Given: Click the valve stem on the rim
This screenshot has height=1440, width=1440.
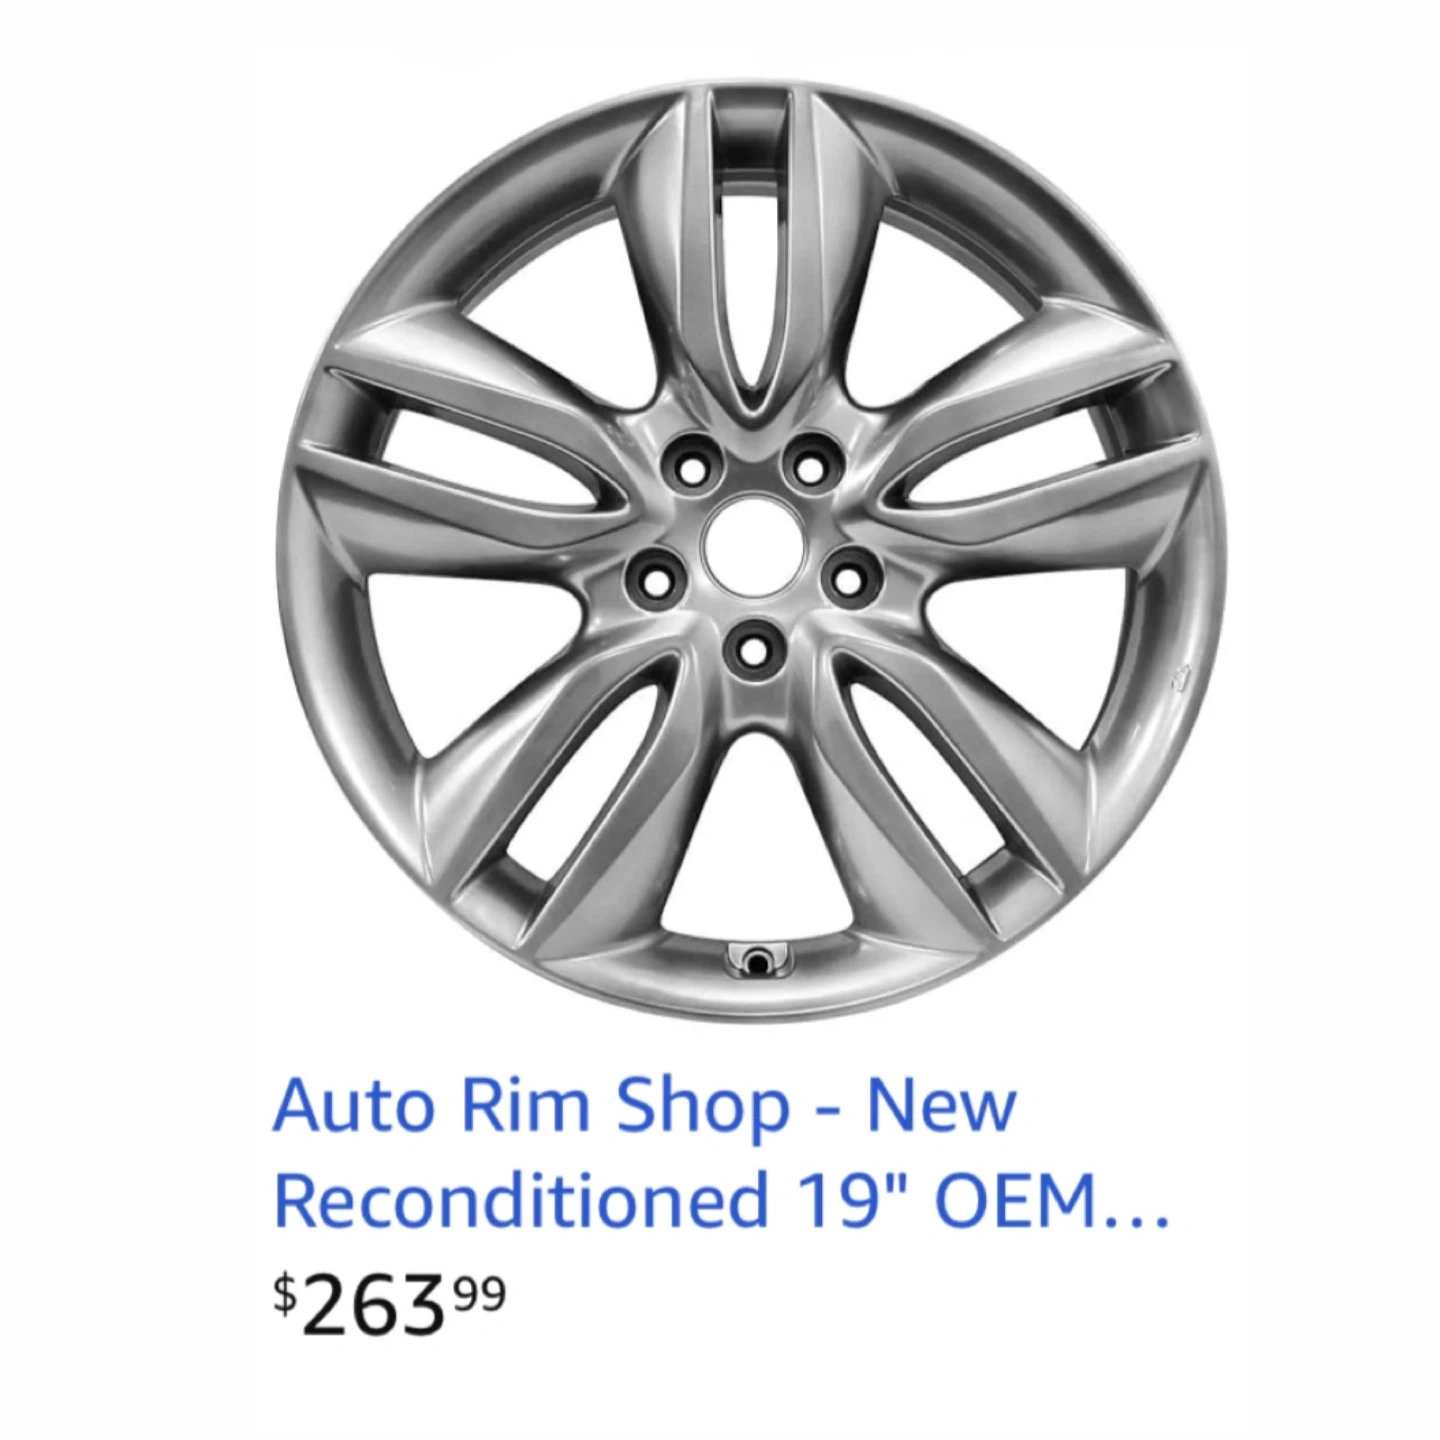Looking at the screenshot, I should [758, 961].
